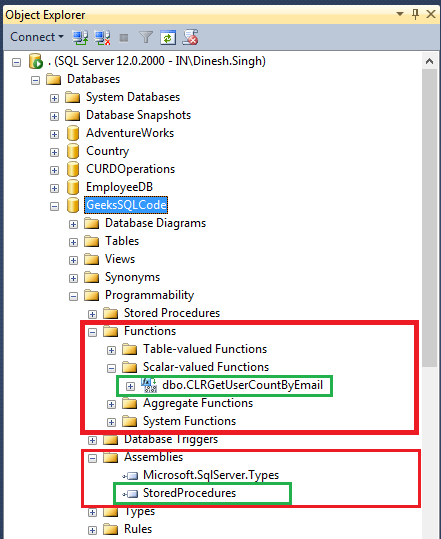Collapse the Programmability folder
The height and width of the screenshot is (539, 441).
coord(73,297)
